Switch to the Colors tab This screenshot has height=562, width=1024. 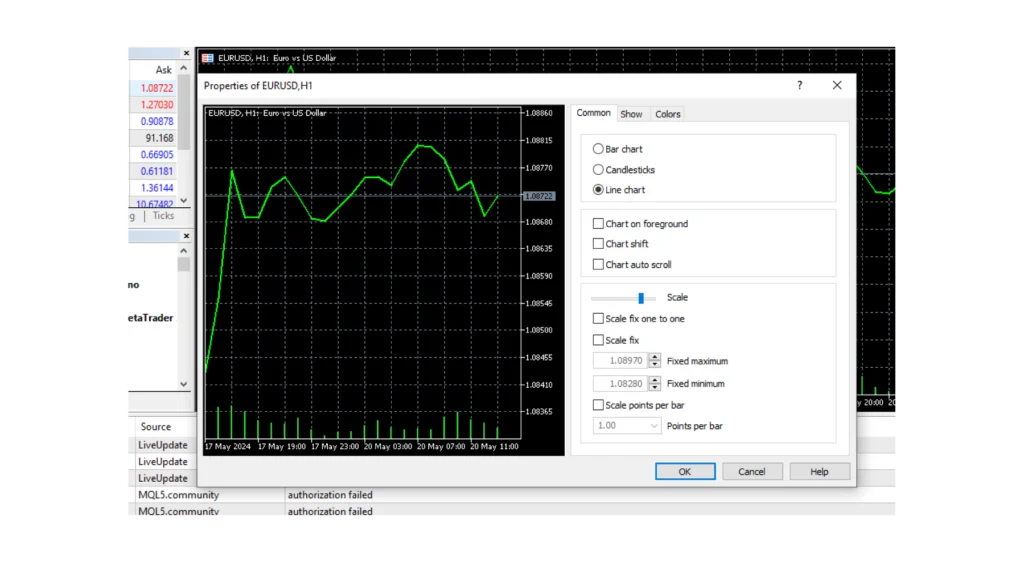tap(668, 114)
